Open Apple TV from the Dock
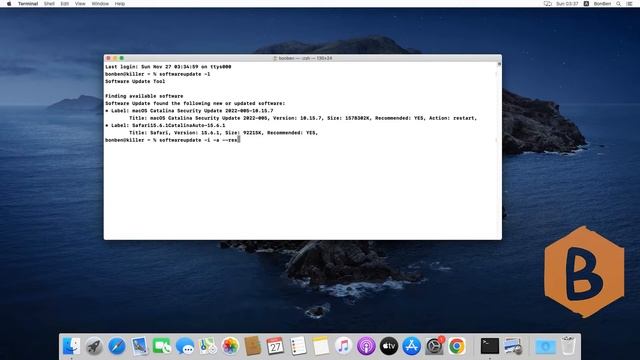640x360 pixels. pyautogui.click(x=389, y=346)
